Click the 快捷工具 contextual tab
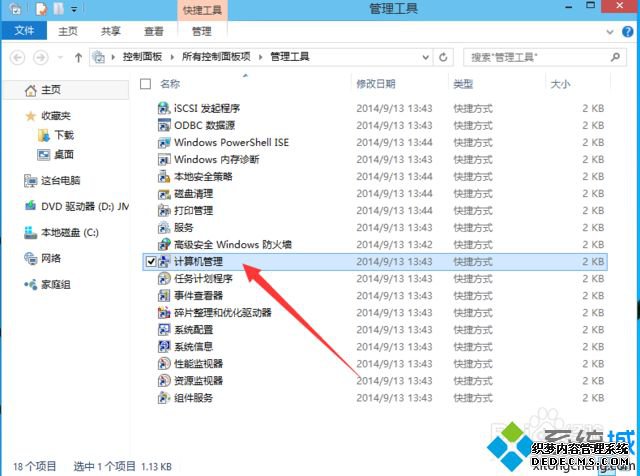Viewport: 640px width, 476px height. (x=202, y=10)
